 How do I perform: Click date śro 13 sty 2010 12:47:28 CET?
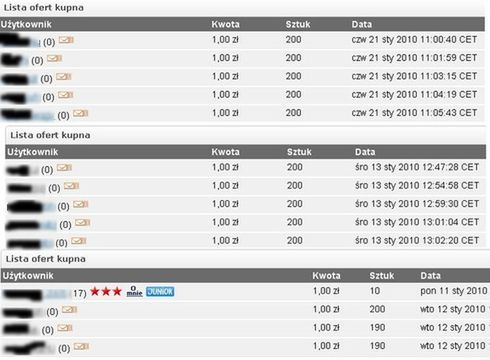417,167
